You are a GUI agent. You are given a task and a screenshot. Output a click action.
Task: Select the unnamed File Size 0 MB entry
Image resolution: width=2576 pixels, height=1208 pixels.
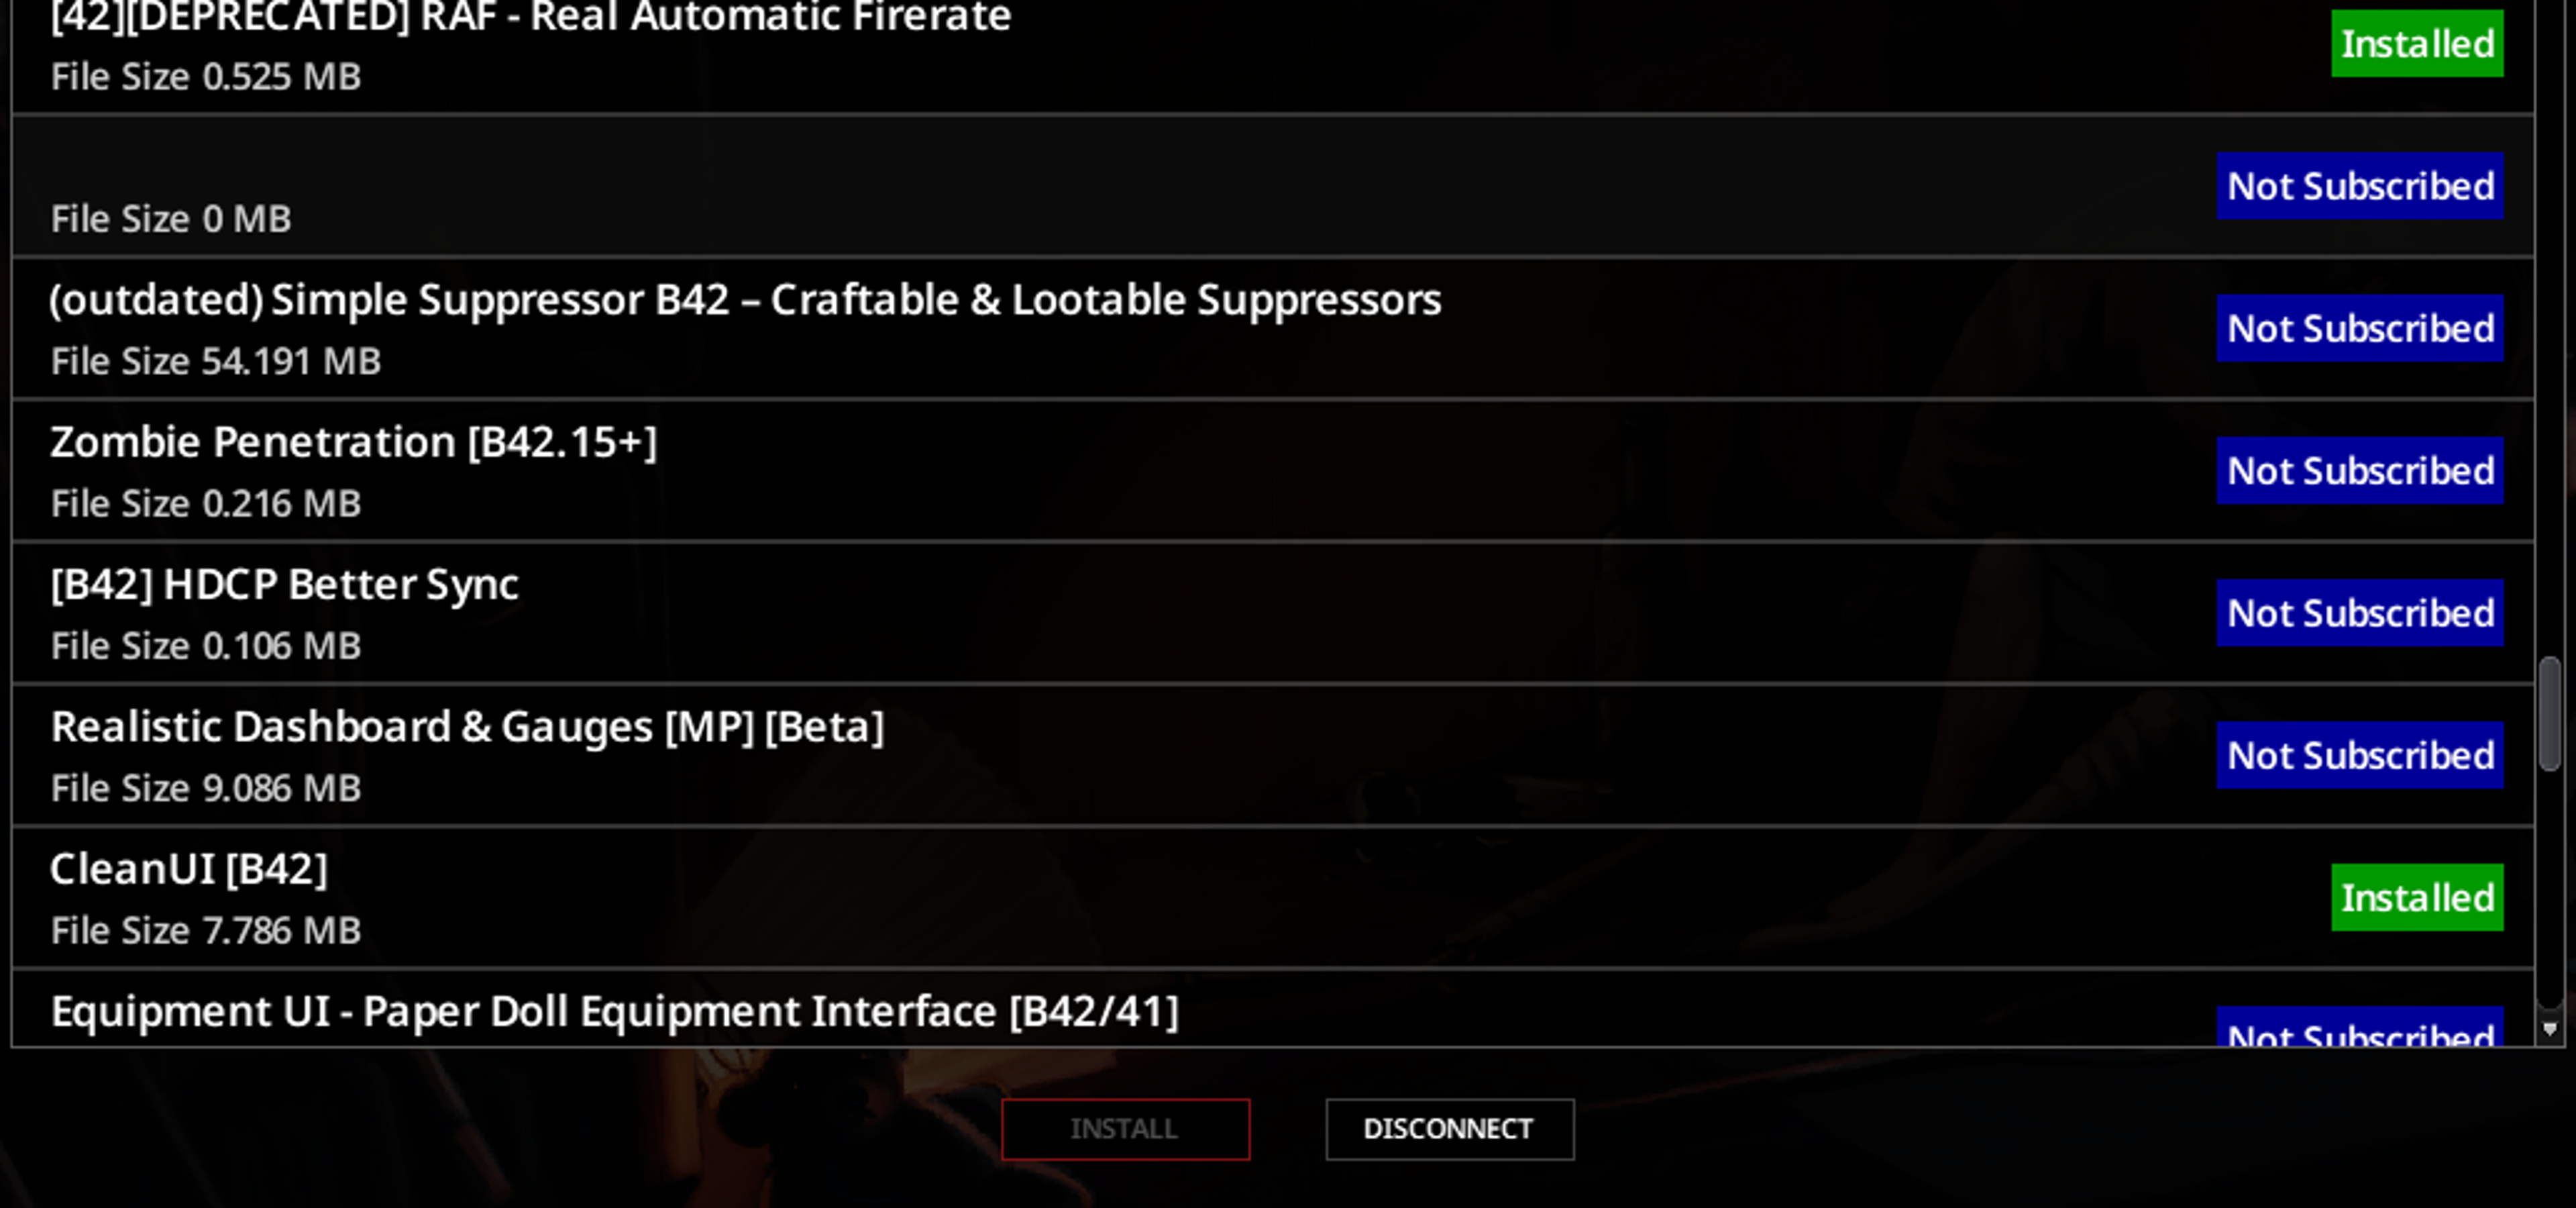[1272, 186]
